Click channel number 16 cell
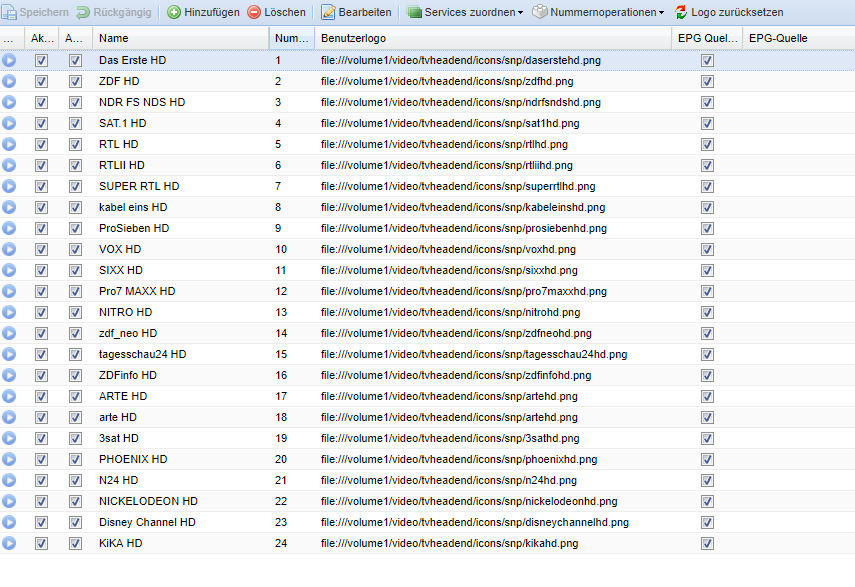Viewport: 855px width, 587px height. pos(292,375)
